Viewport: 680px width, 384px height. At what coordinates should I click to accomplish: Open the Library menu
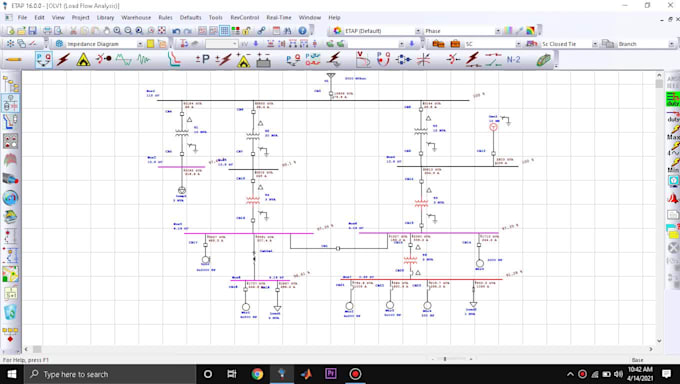(x=105, y=17)
